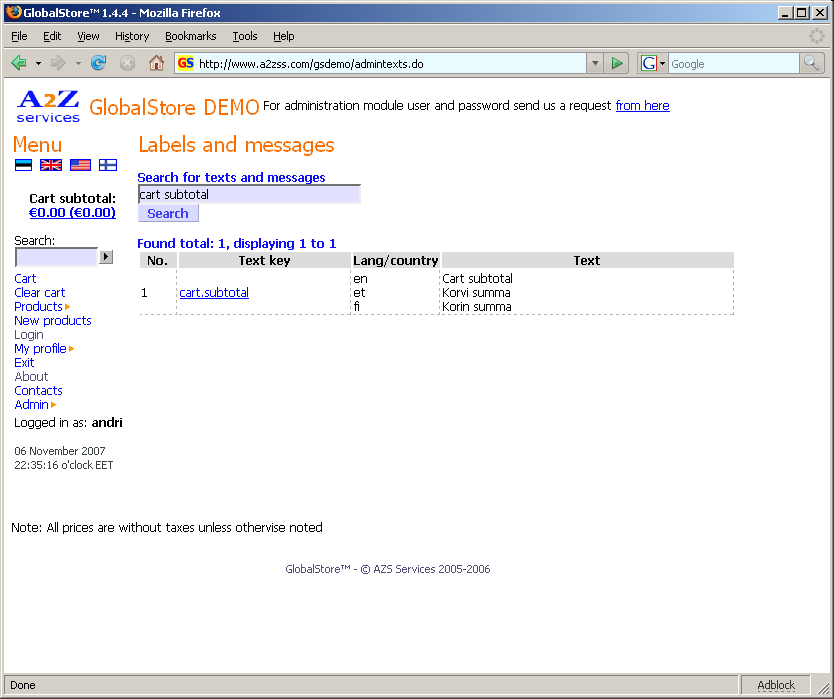834x699 pixels.
Task: Go to the Firefox home page
Action: click(x=156, y=63)
